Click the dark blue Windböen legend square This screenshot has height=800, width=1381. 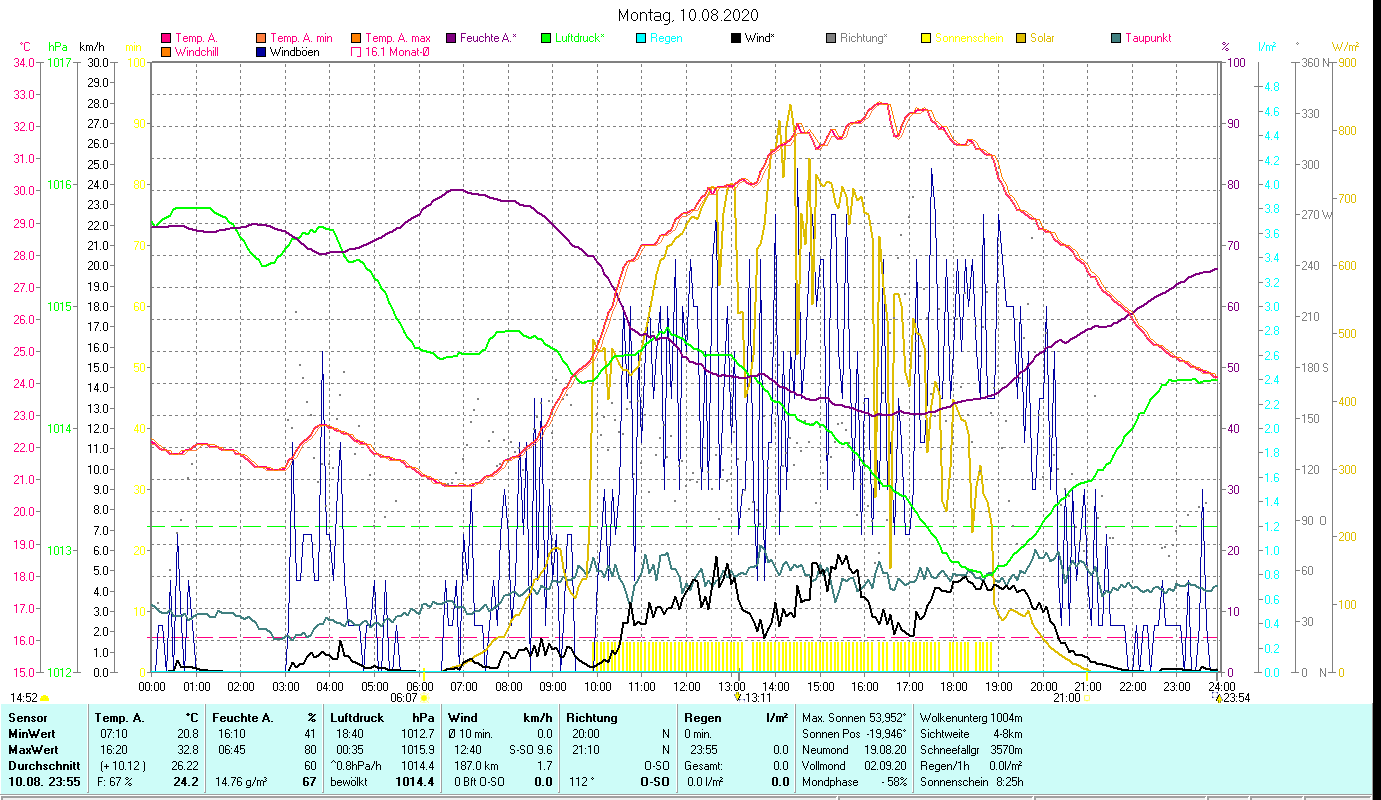coord(261,52)
